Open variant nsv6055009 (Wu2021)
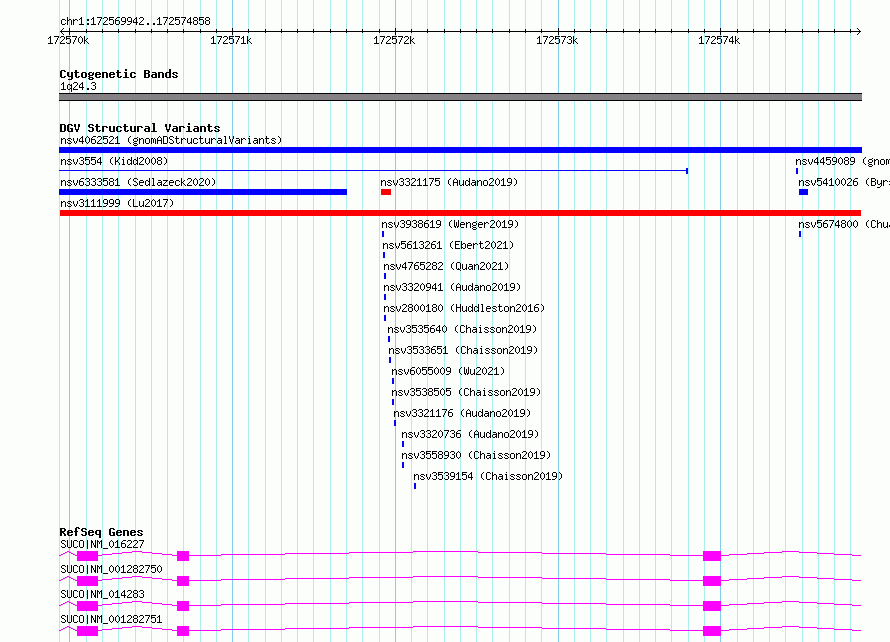This screenshot has height=642, width=890. pyautogui.click(x=448, y=371)
